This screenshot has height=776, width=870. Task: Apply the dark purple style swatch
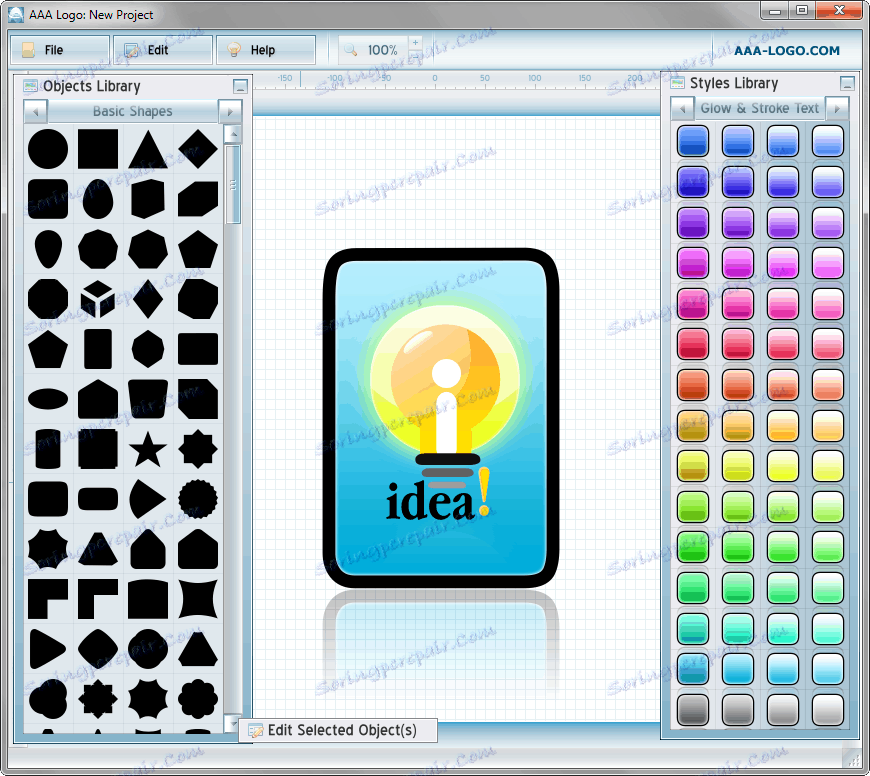[692, 222]
